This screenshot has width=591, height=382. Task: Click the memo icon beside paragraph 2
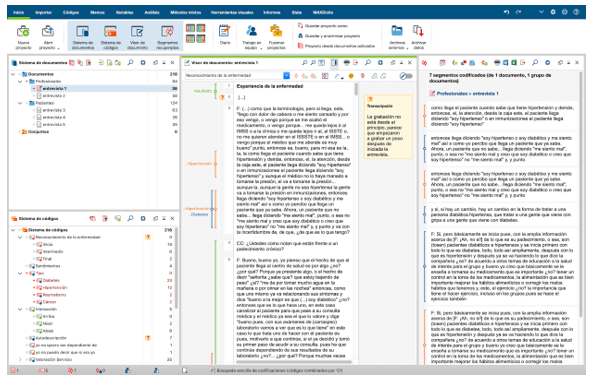[x=222, y=97]
